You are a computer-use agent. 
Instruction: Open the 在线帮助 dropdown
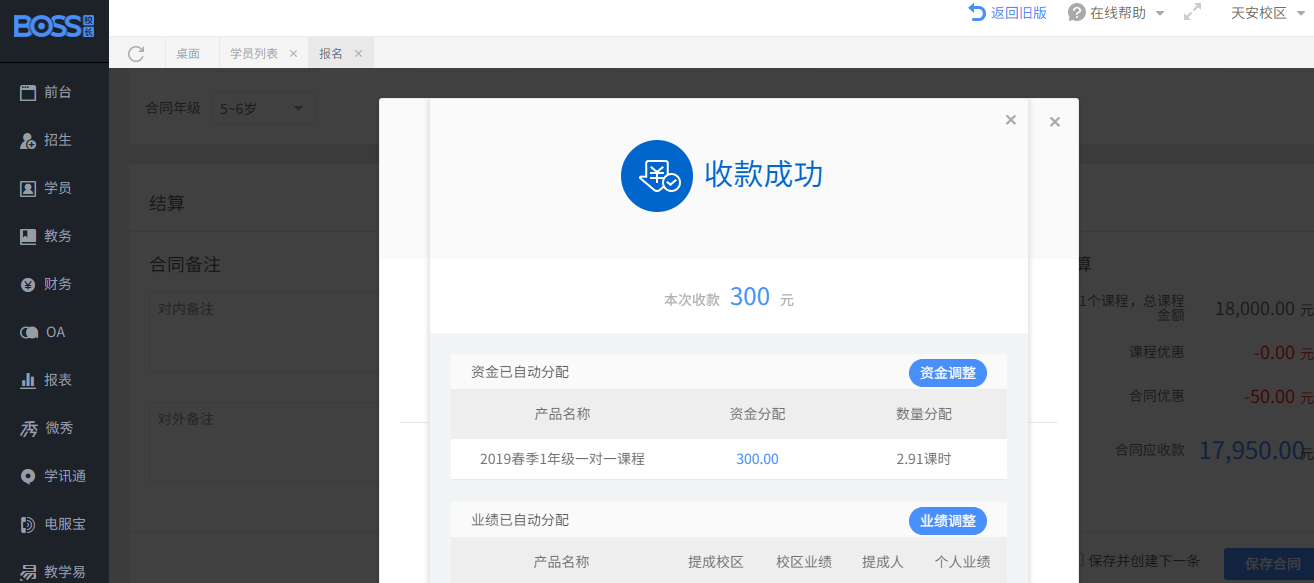1116,13
